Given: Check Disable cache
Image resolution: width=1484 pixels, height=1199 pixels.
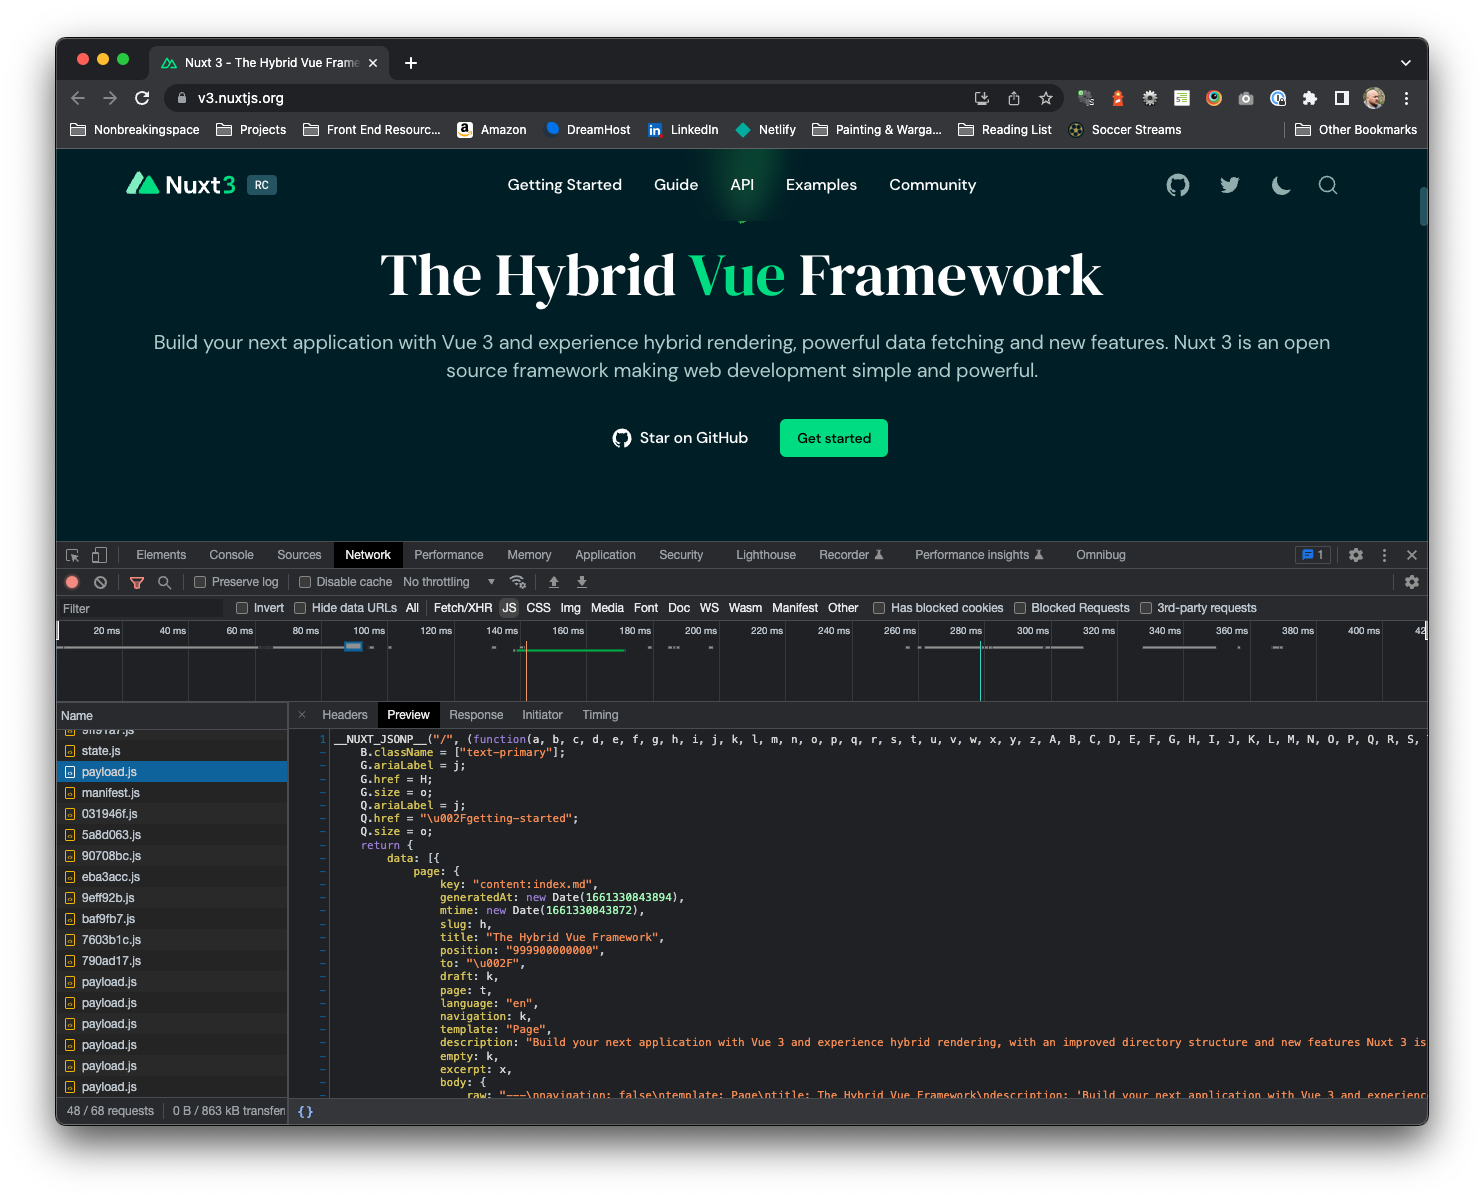Looking at the screenshot, I should coord(305,581).
